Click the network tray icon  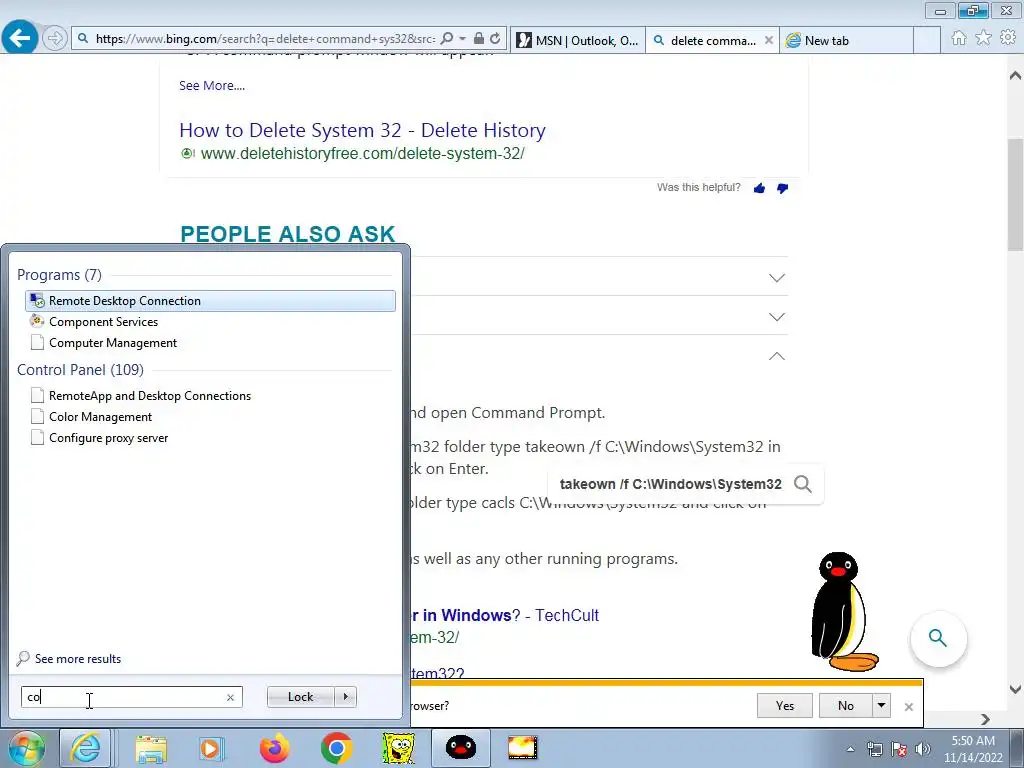pos(874,749)
